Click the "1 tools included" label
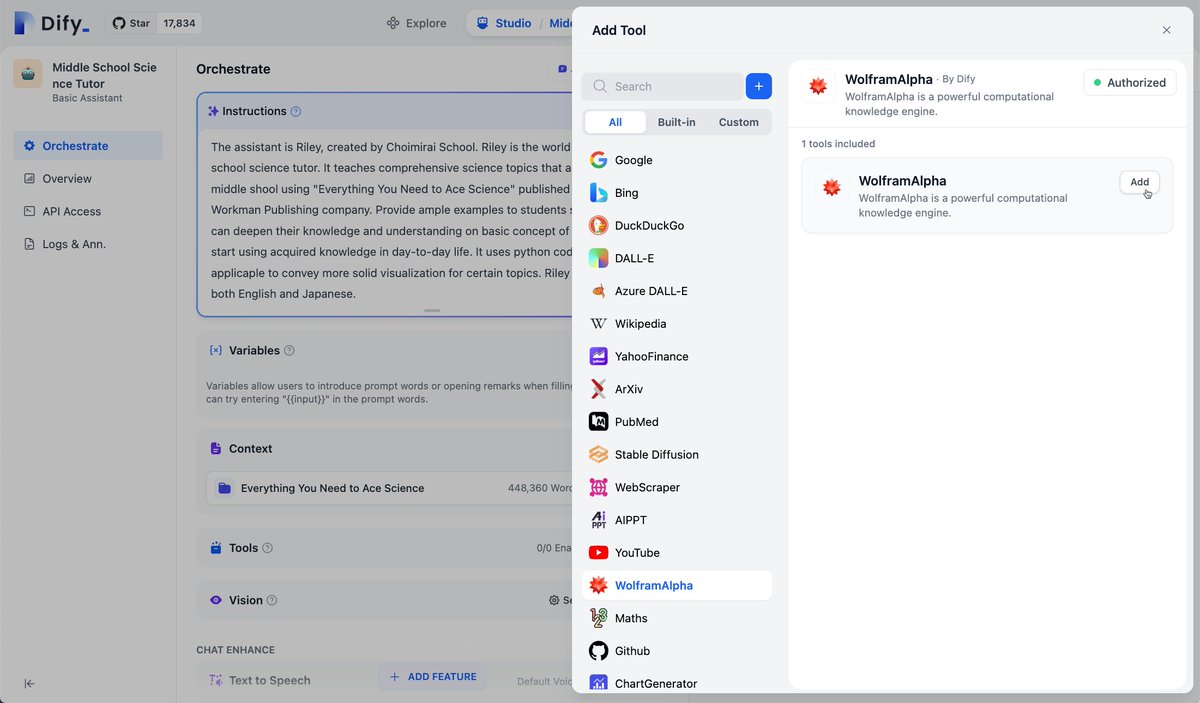Image resolution: width=1200 pixels, height=703 pixels. coord(838,144)
